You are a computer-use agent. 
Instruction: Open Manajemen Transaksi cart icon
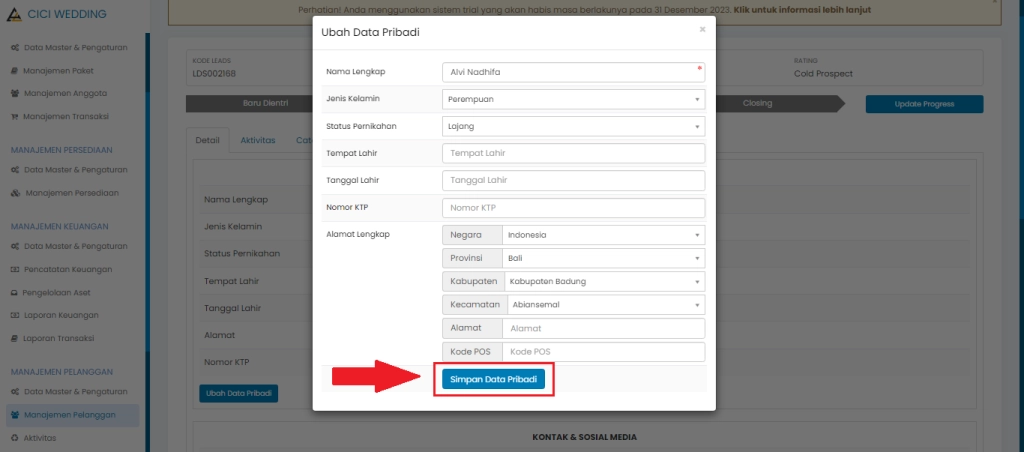(14, 116)
